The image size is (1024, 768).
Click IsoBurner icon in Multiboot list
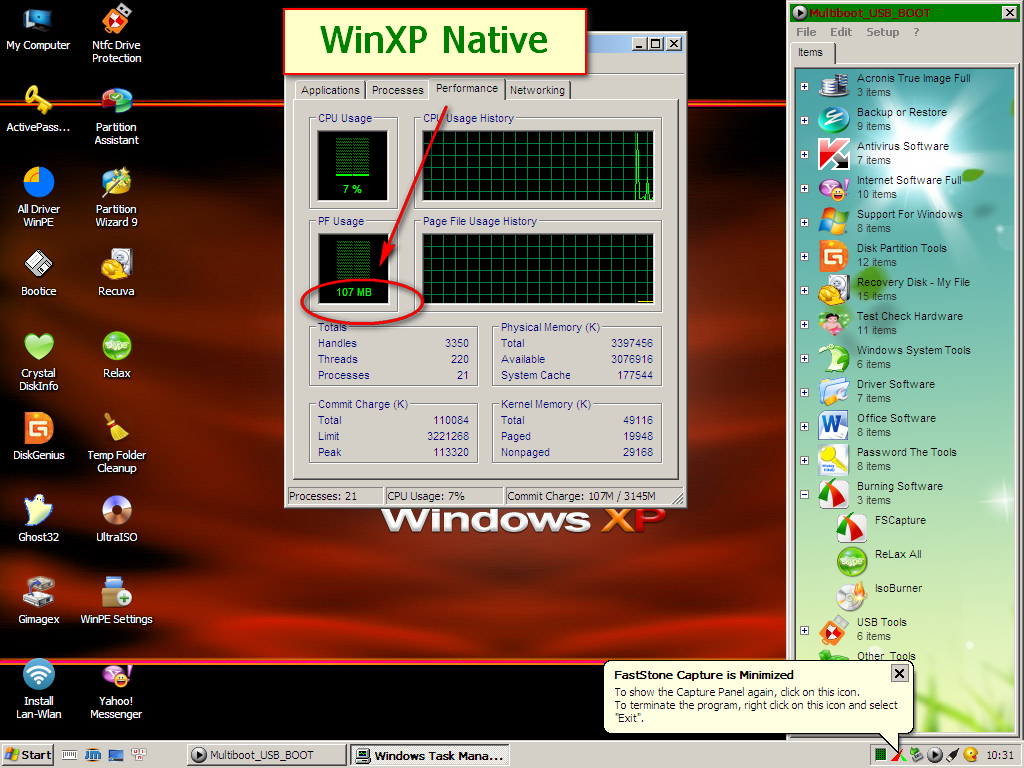click(852, 595)
